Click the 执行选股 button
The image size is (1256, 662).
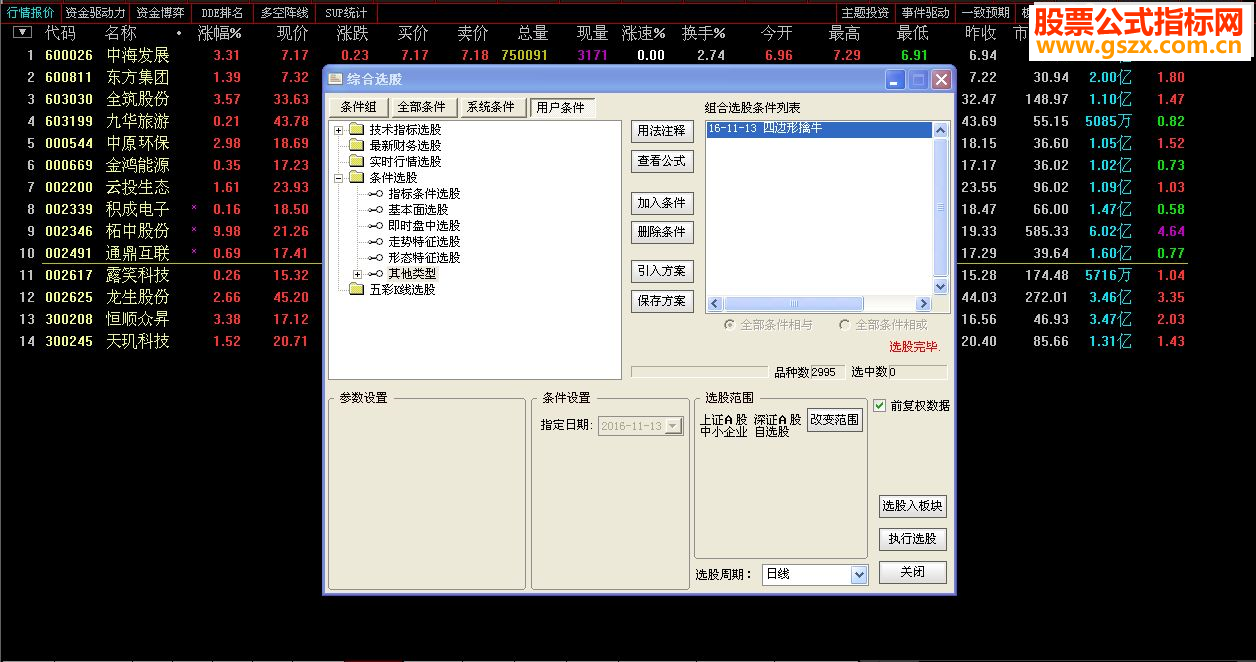click(912, 539)
